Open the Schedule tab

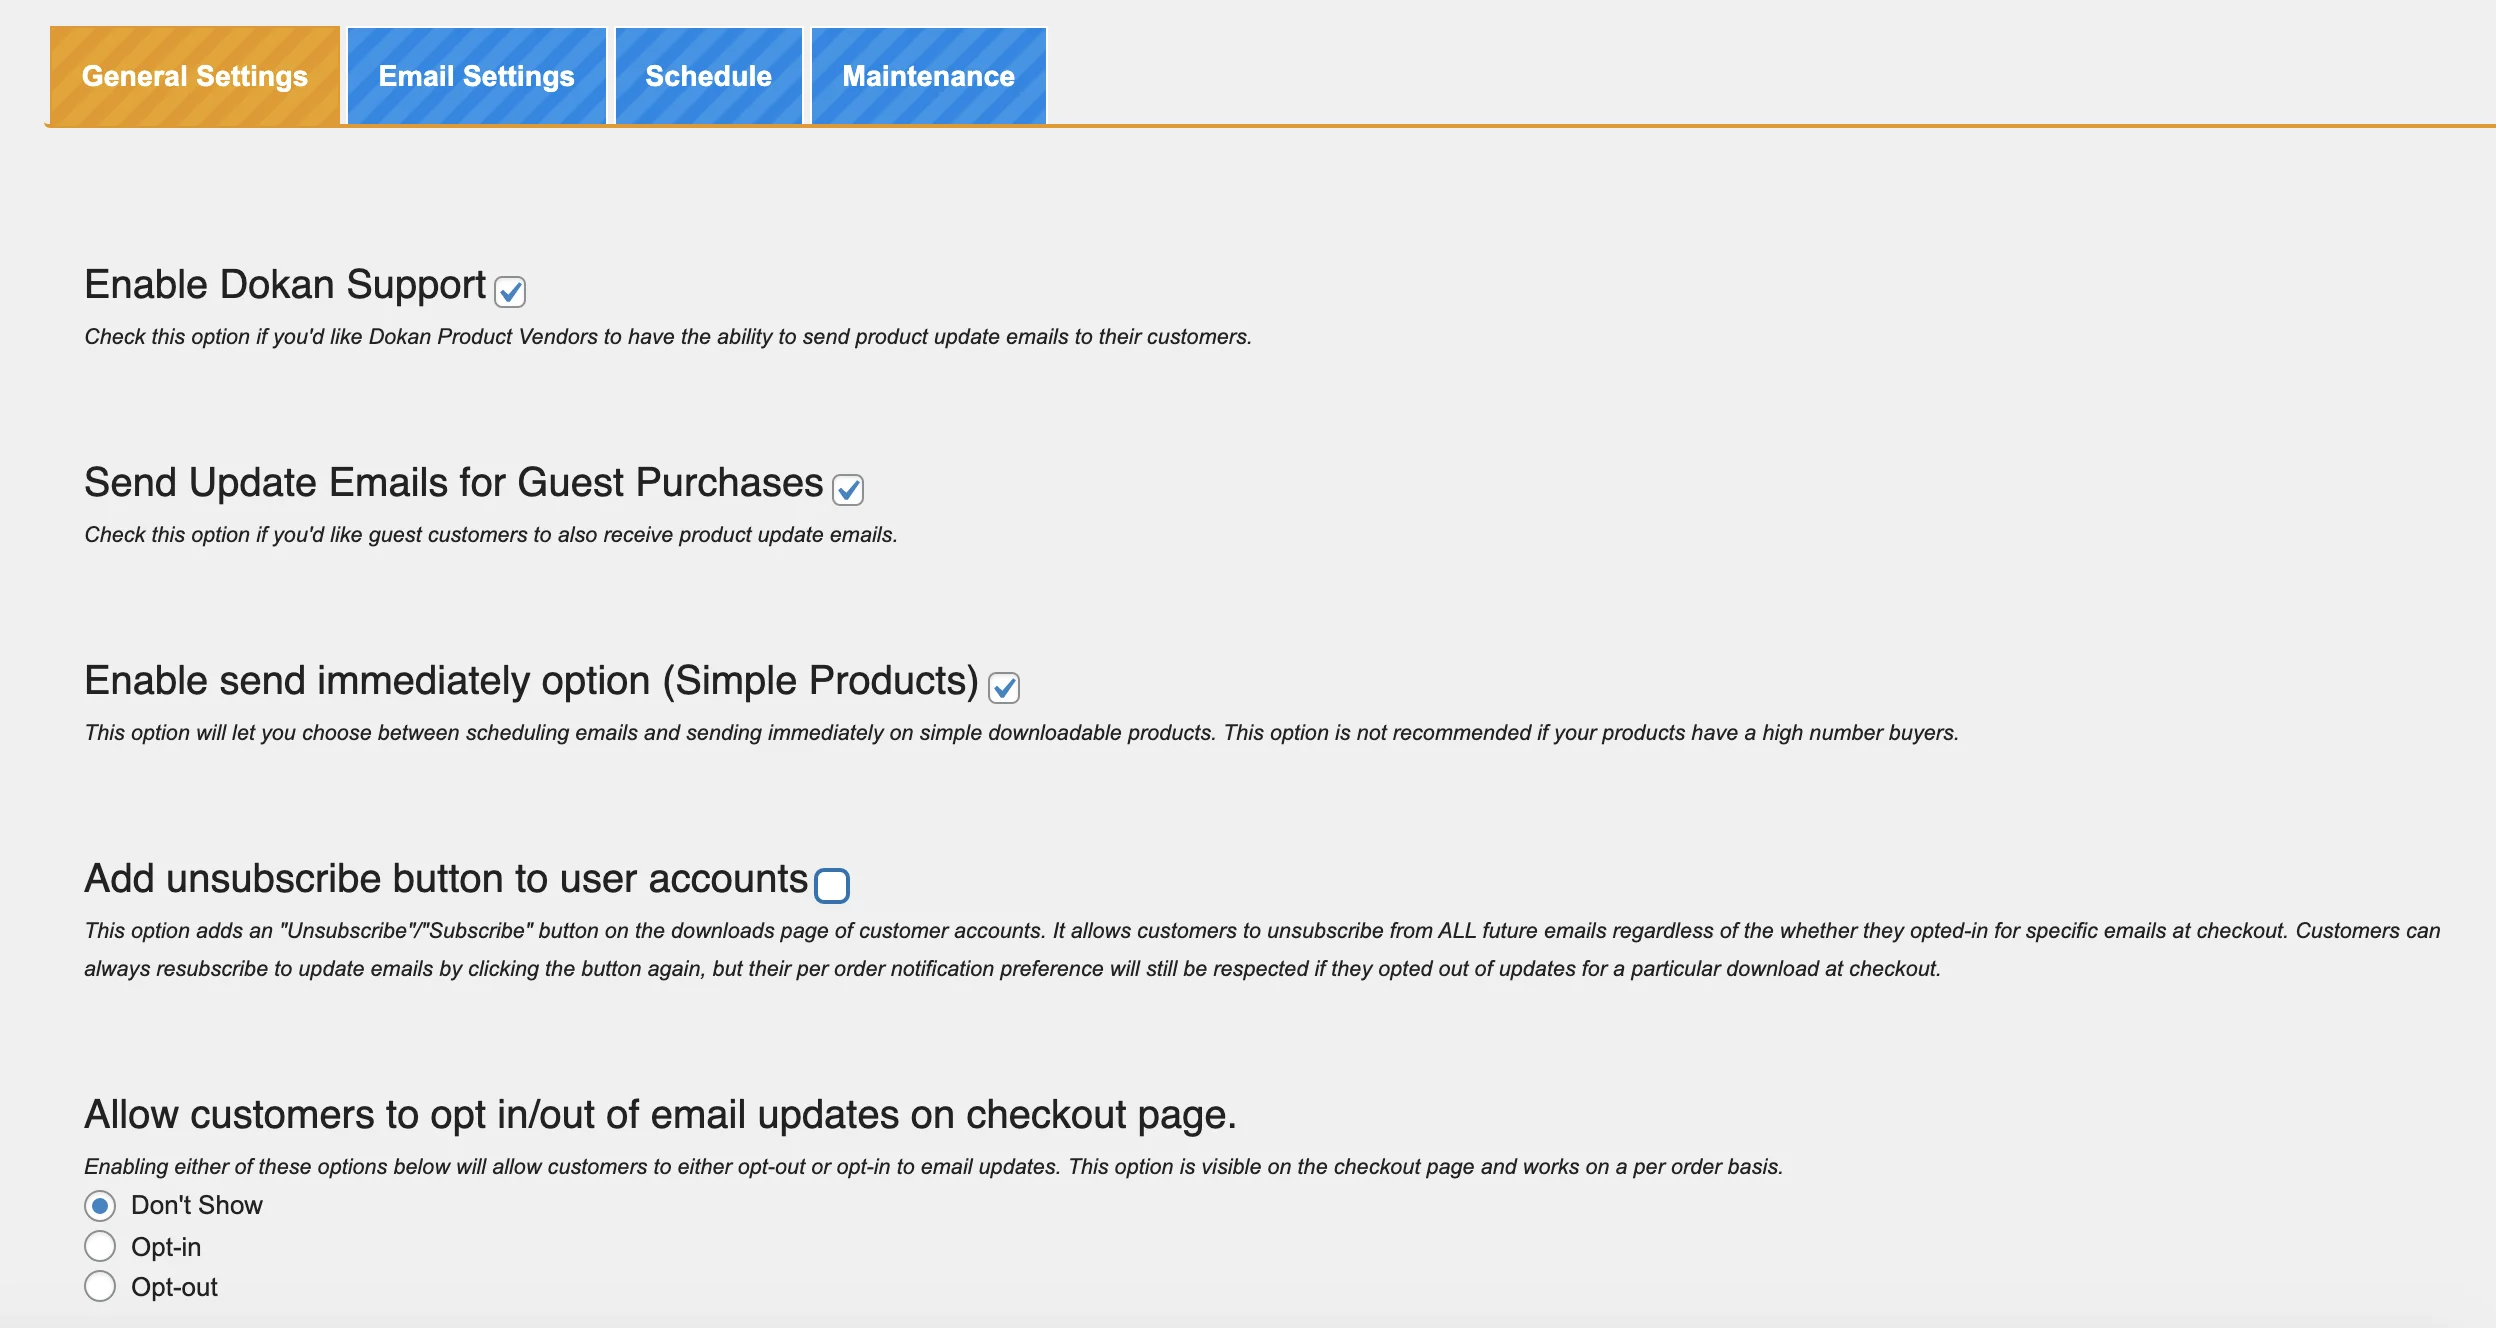coord(708,74)
